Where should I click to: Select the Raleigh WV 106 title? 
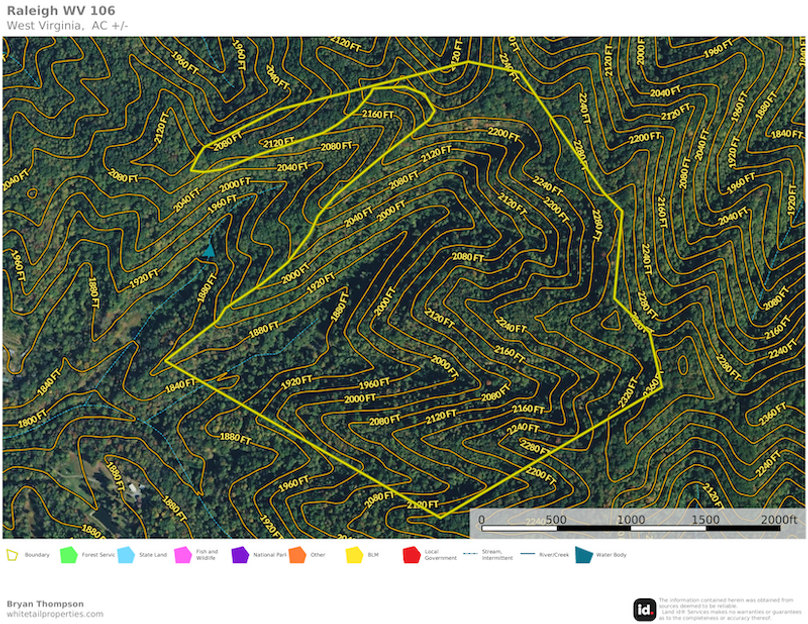[x=60, y=11]
